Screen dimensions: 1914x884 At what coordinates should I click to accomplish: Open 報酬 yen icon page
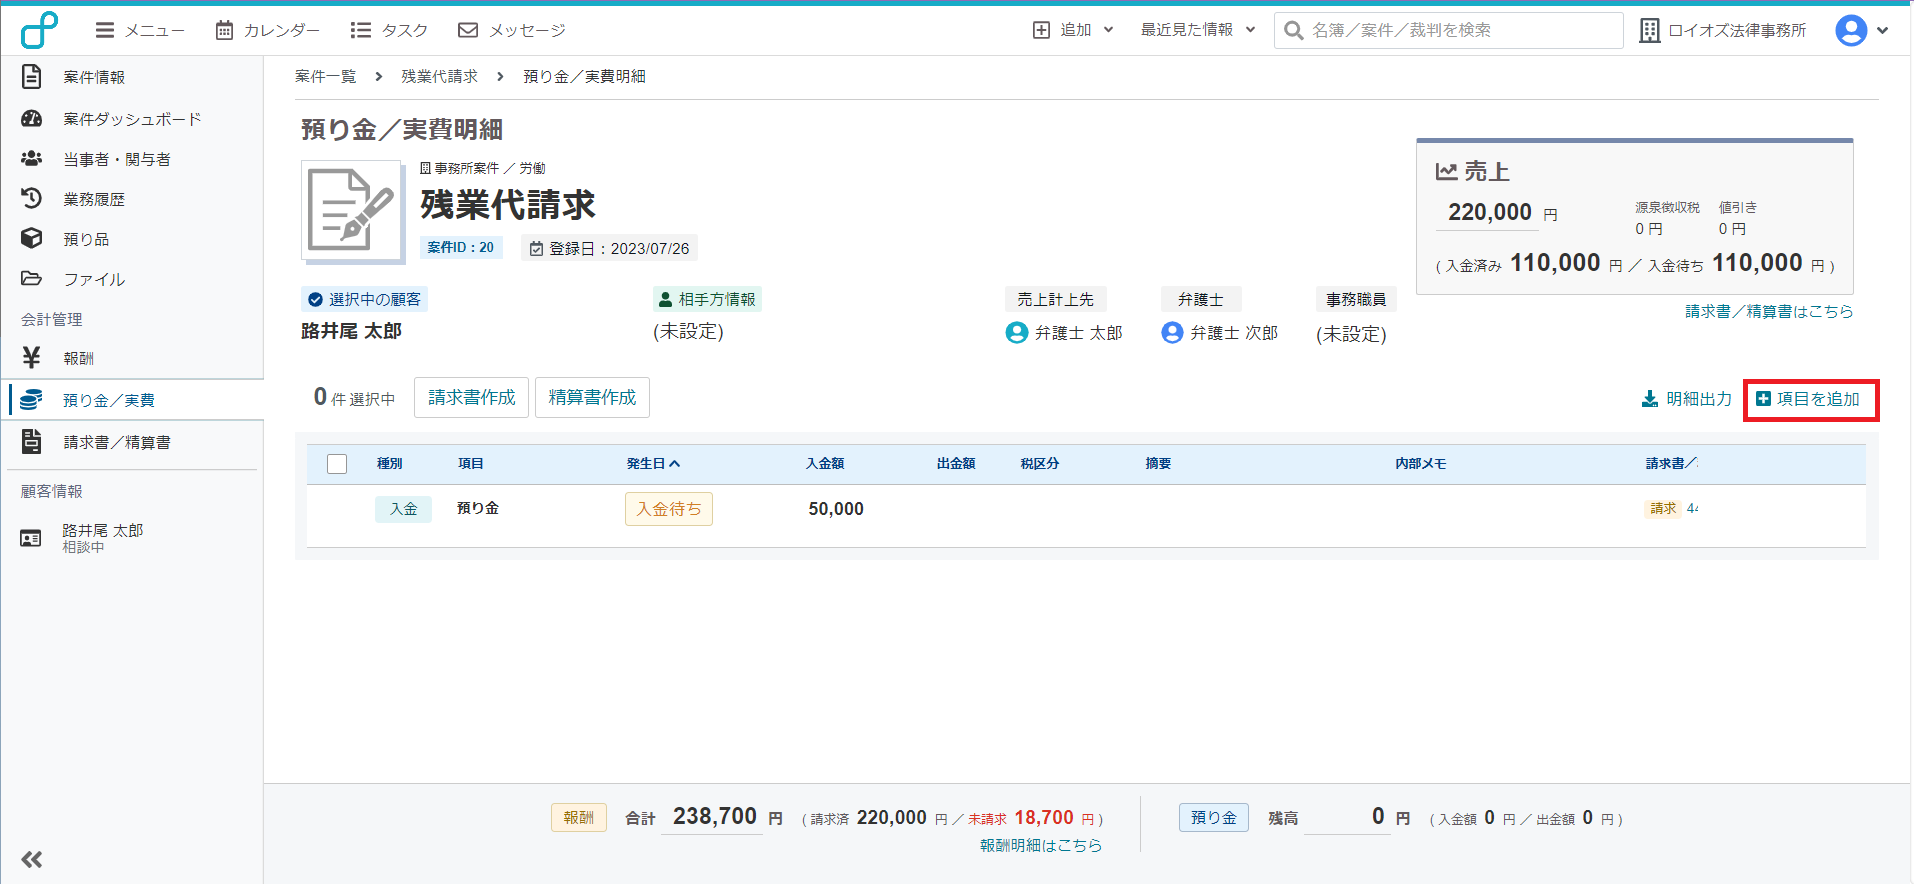click(78, 358)
